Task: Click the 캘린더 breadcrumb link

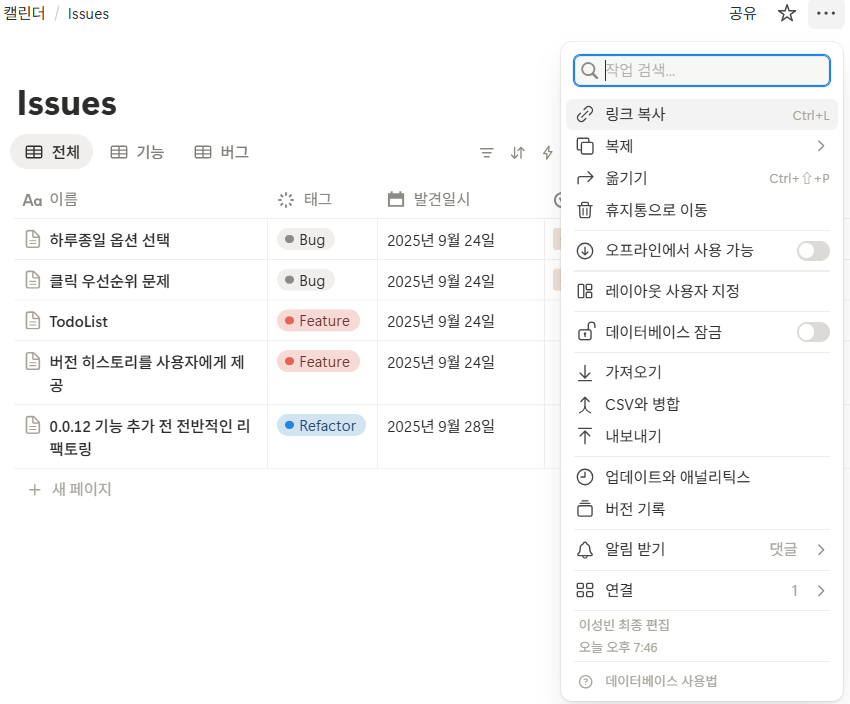Action: pos(24,13)
